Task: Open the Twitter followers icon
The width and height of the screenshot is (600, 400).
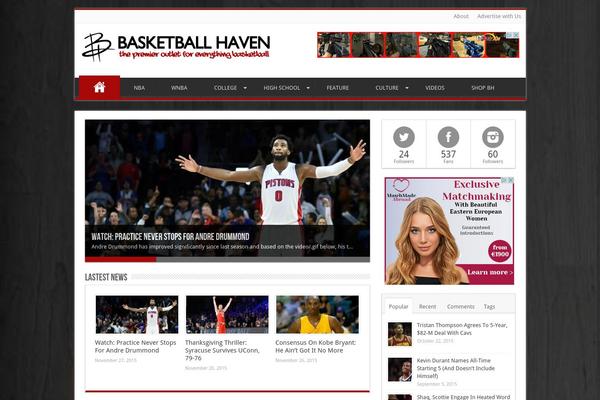Action: 404,137
